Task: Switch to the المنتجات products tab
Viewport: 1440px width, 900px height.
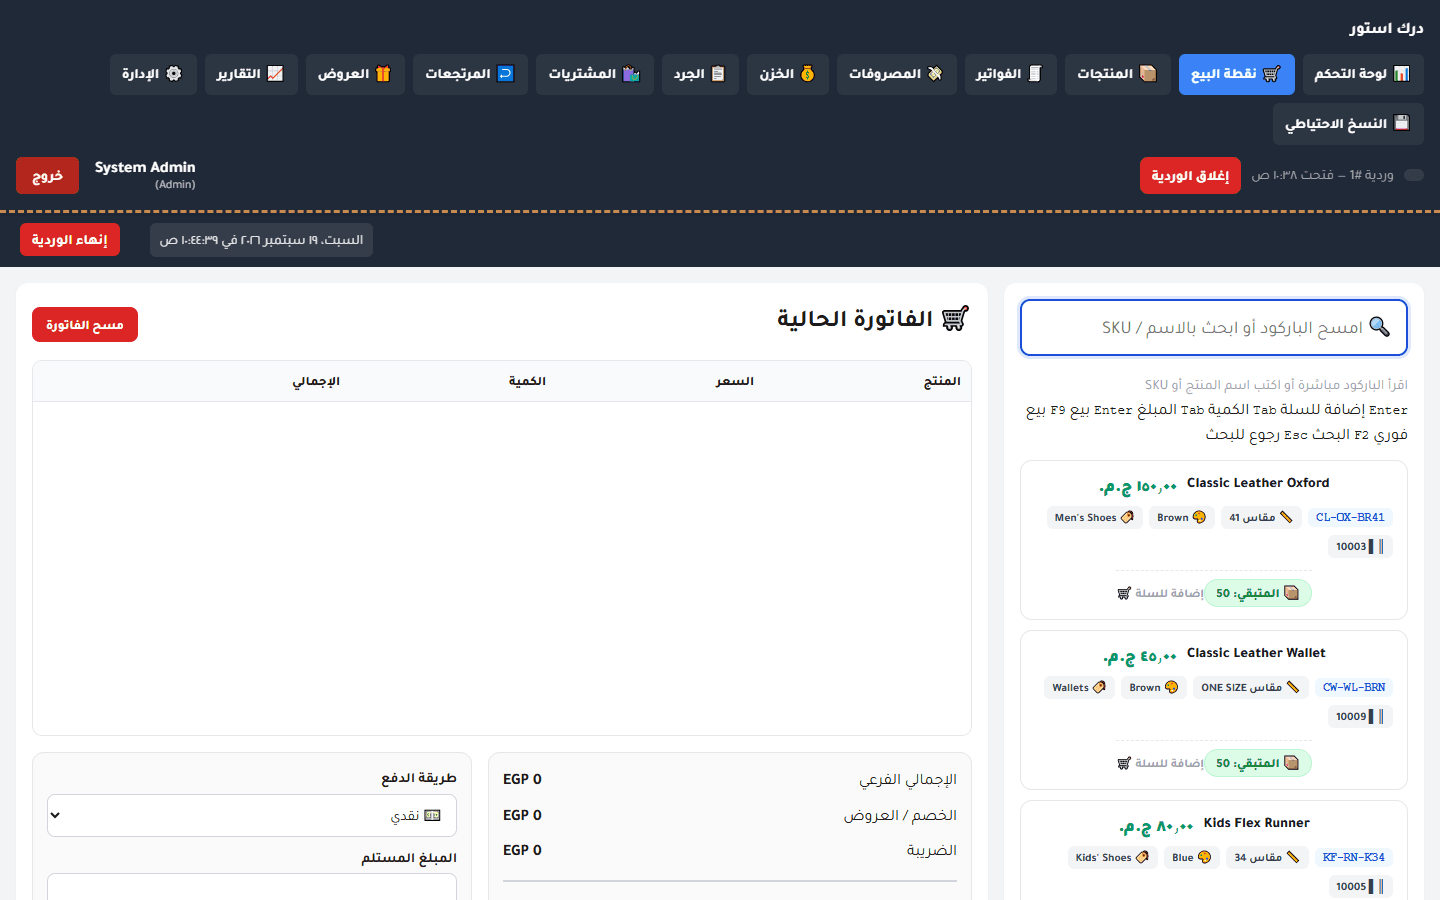Action: pyautogui.click(x=1117, y=74)
